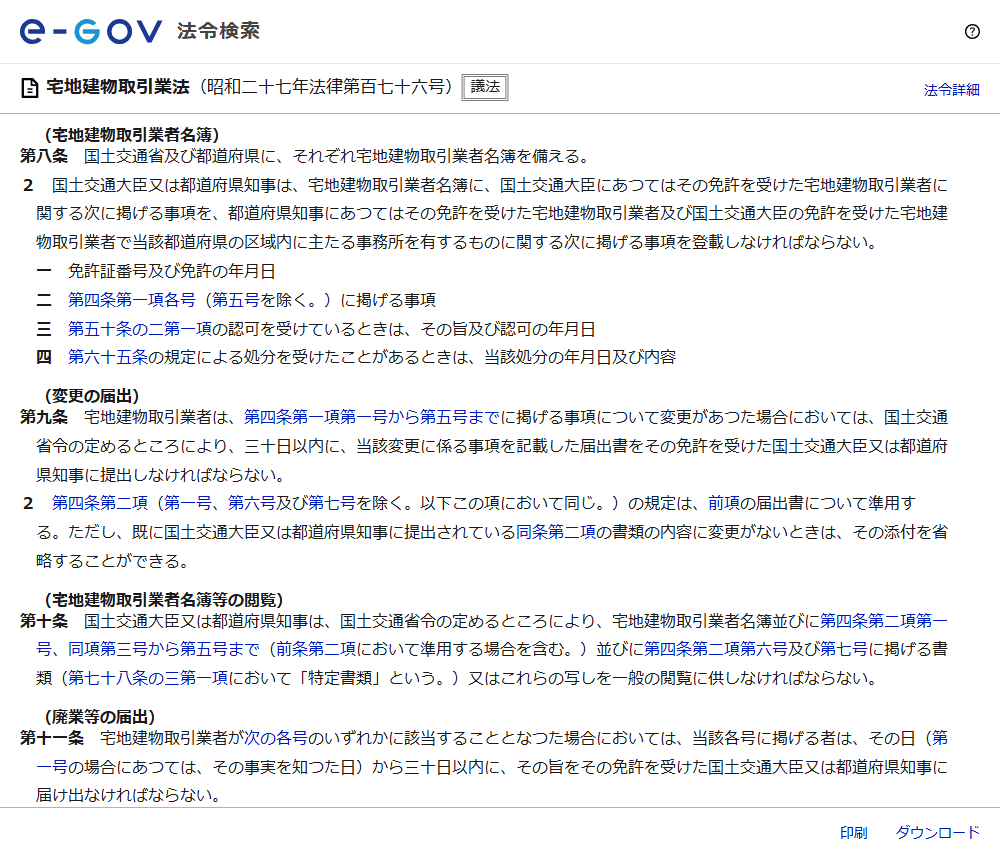This screenshot has height=860, width=1000.
Task: Follow the 第四条第一項各号 link
Action: 132,300
